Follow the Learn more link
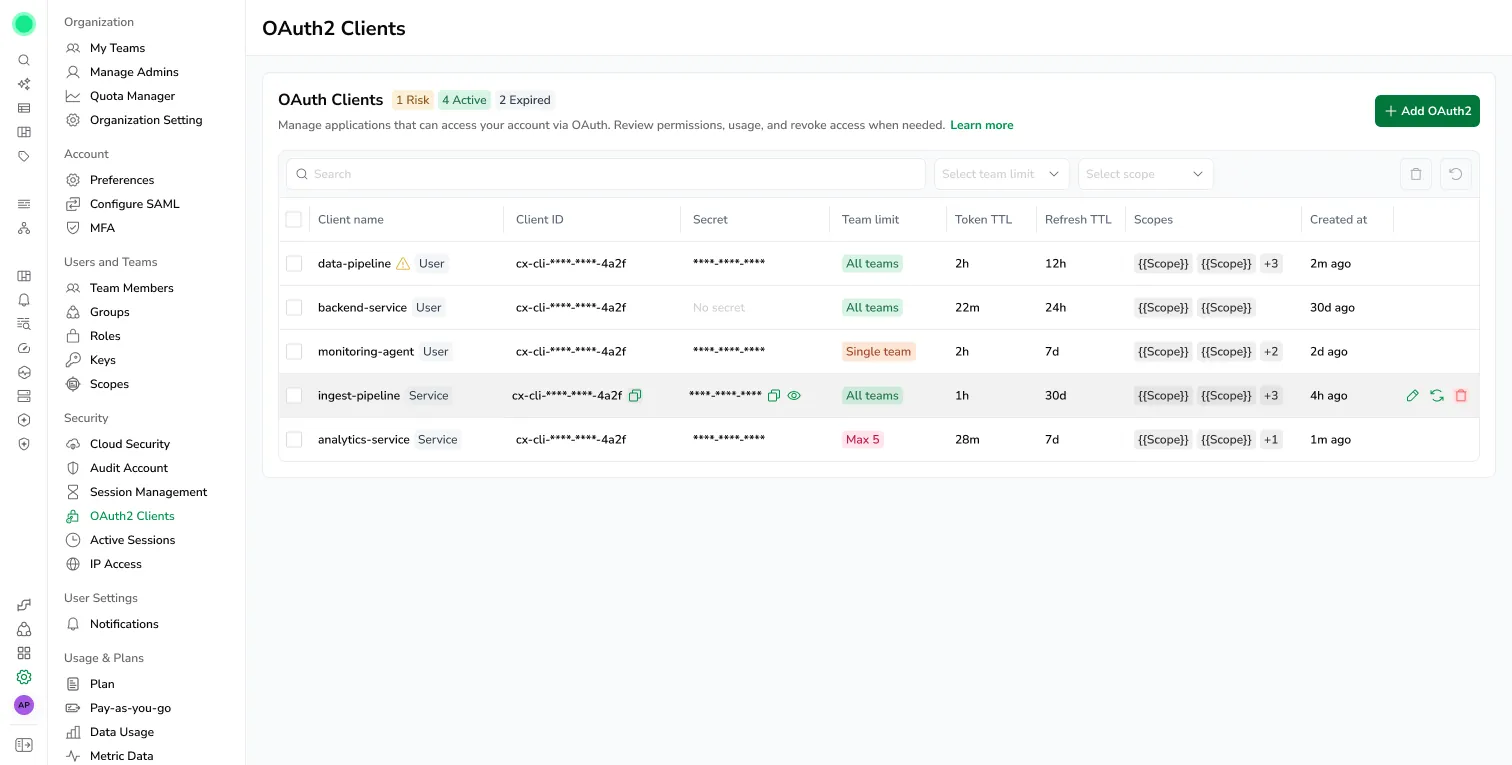Image resolution: width=1512 pixels, height=765 pixels. tap(981, 125)
